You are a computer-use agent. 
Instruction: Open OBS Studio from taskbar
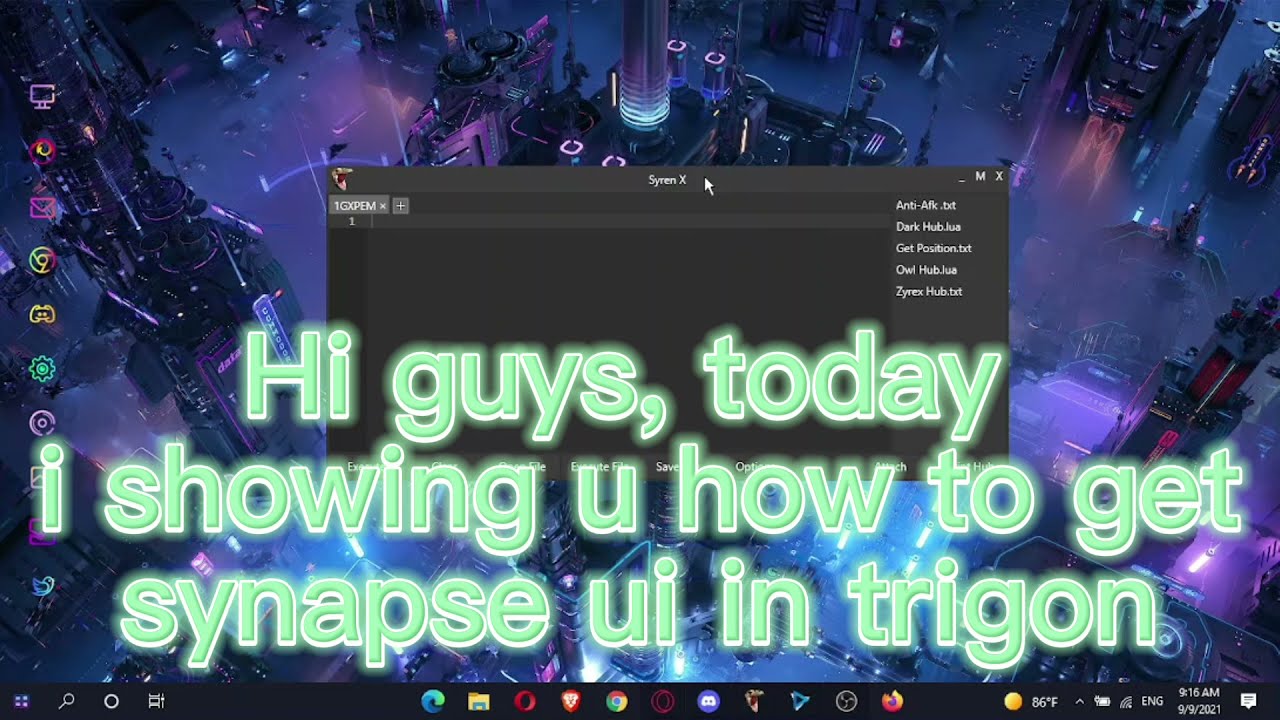coord(847,702)
